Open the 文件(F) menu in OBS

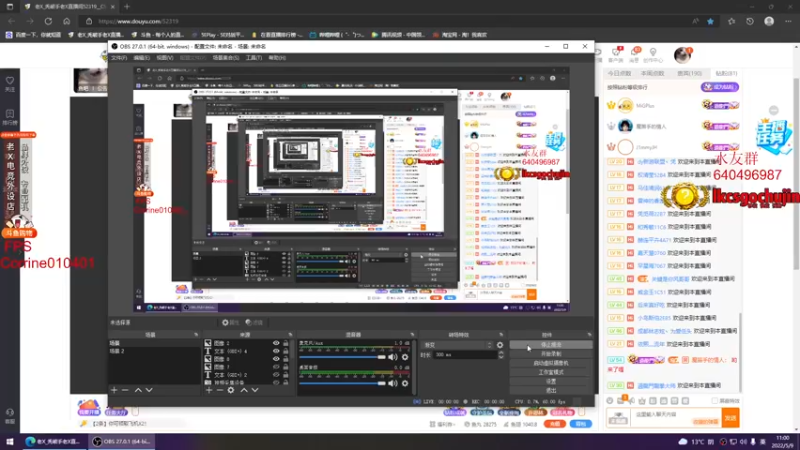(x=119, y=58)
